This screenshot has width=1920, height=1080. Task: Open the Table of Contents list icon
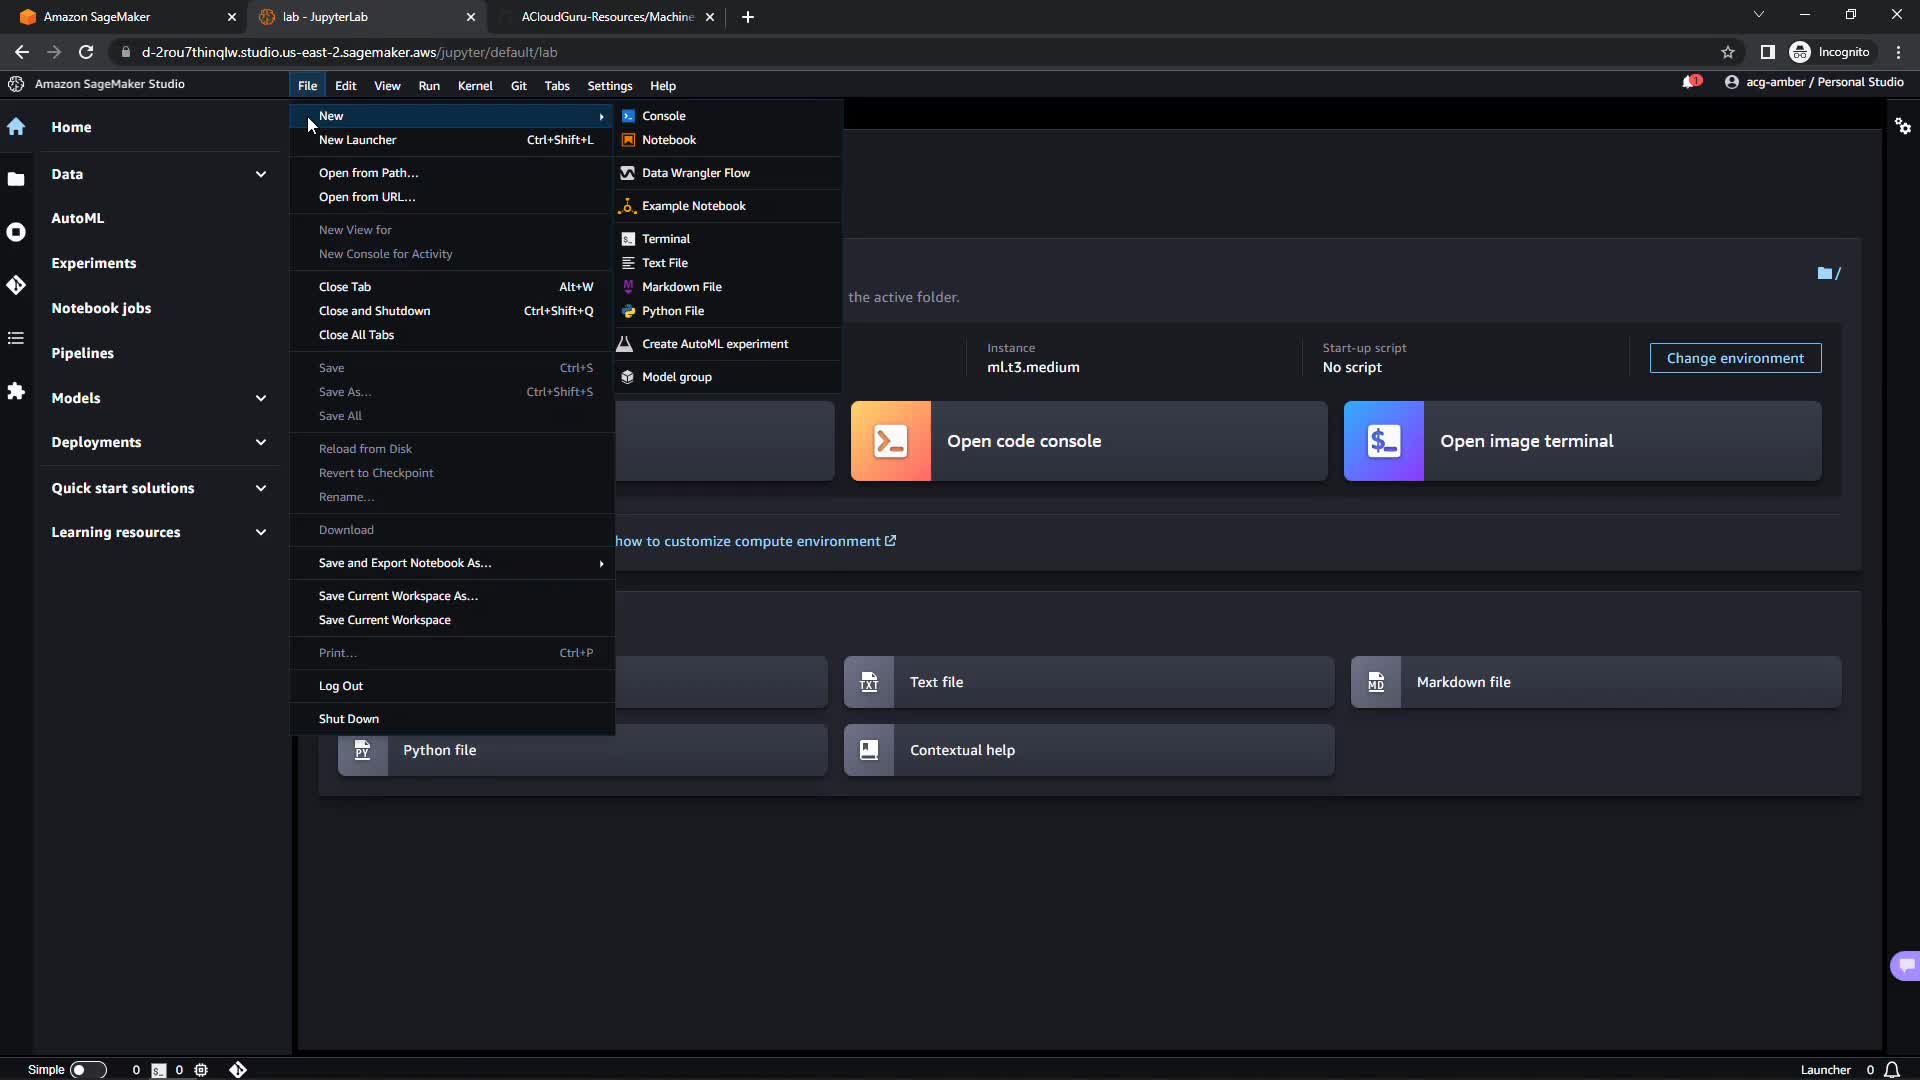(16, 338)
